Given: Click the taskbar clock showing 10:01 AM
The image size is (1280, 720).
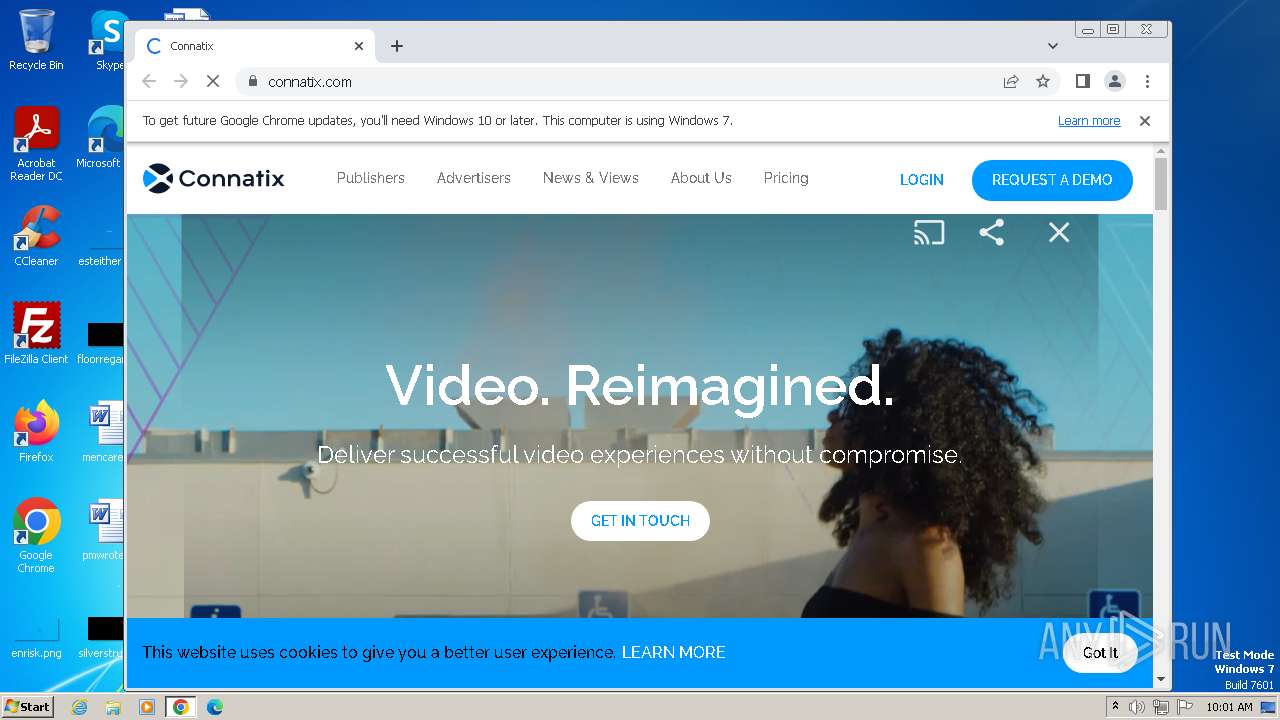Looking at the screenshot, I should 1229,707.
